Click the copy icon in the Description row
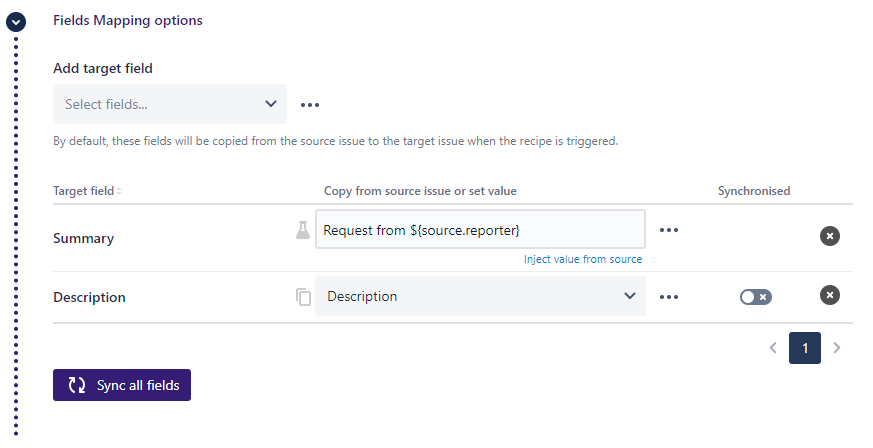Viewport: 873px width, 448px height. [x=303, y=296]
